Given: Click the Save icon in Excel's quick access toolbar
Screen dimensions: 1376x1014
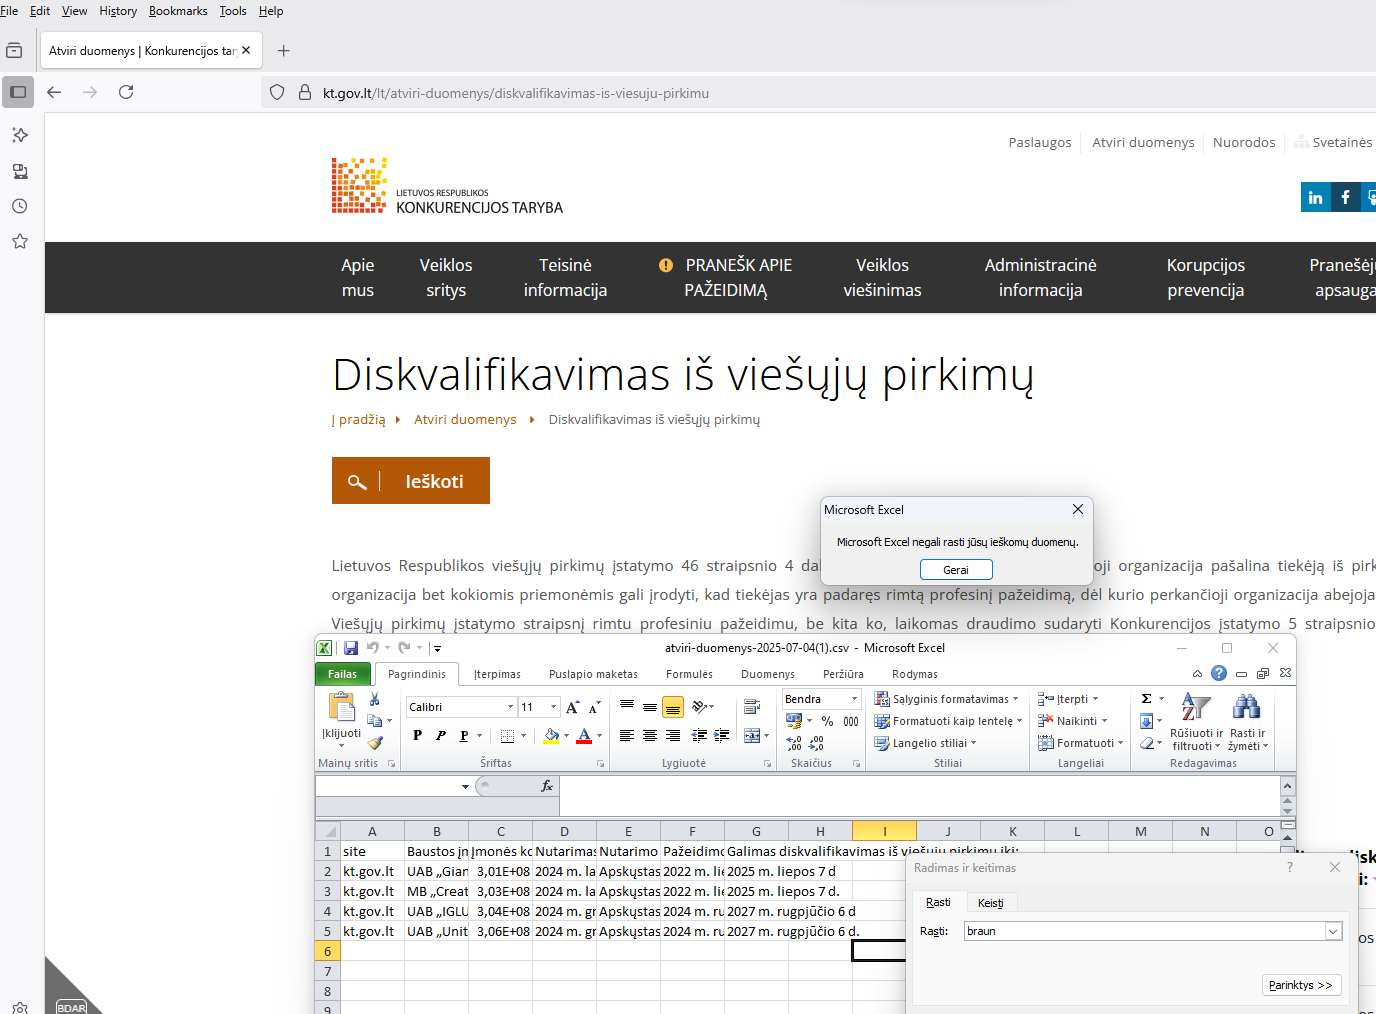Looking at the screenshot, I should pos(351,648).
